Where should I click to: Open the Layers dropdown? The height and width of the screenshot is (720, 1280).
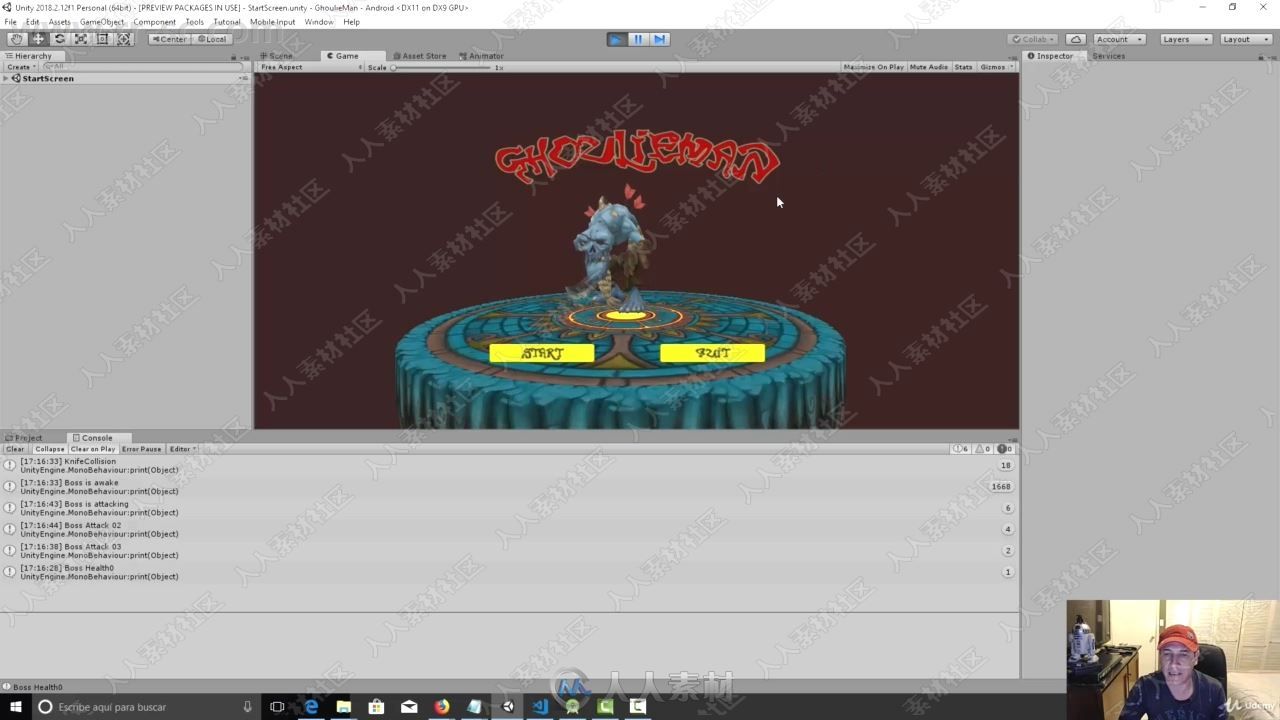click(x=1186, y=39)
